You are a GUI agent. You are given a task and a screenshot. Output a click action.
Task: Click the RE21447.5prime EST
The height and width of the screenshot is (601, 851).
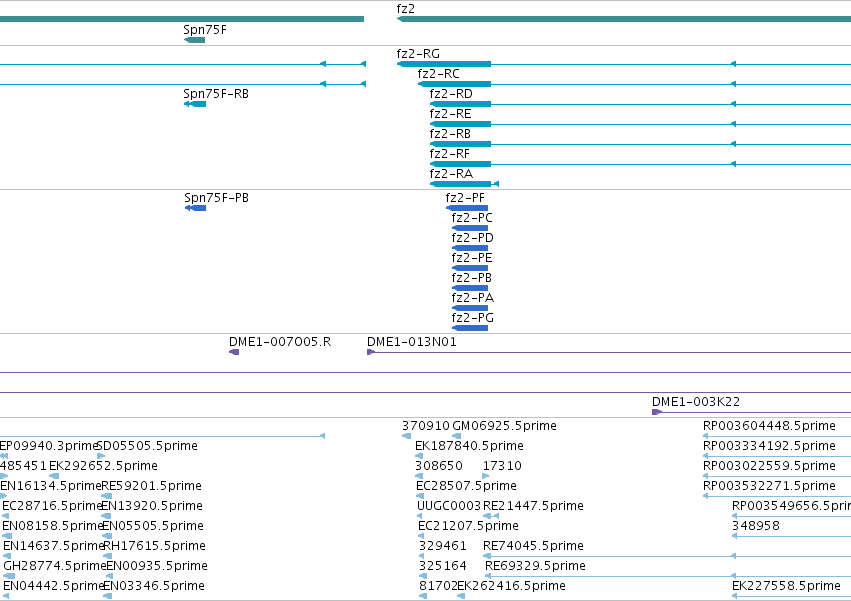[491, 516]
